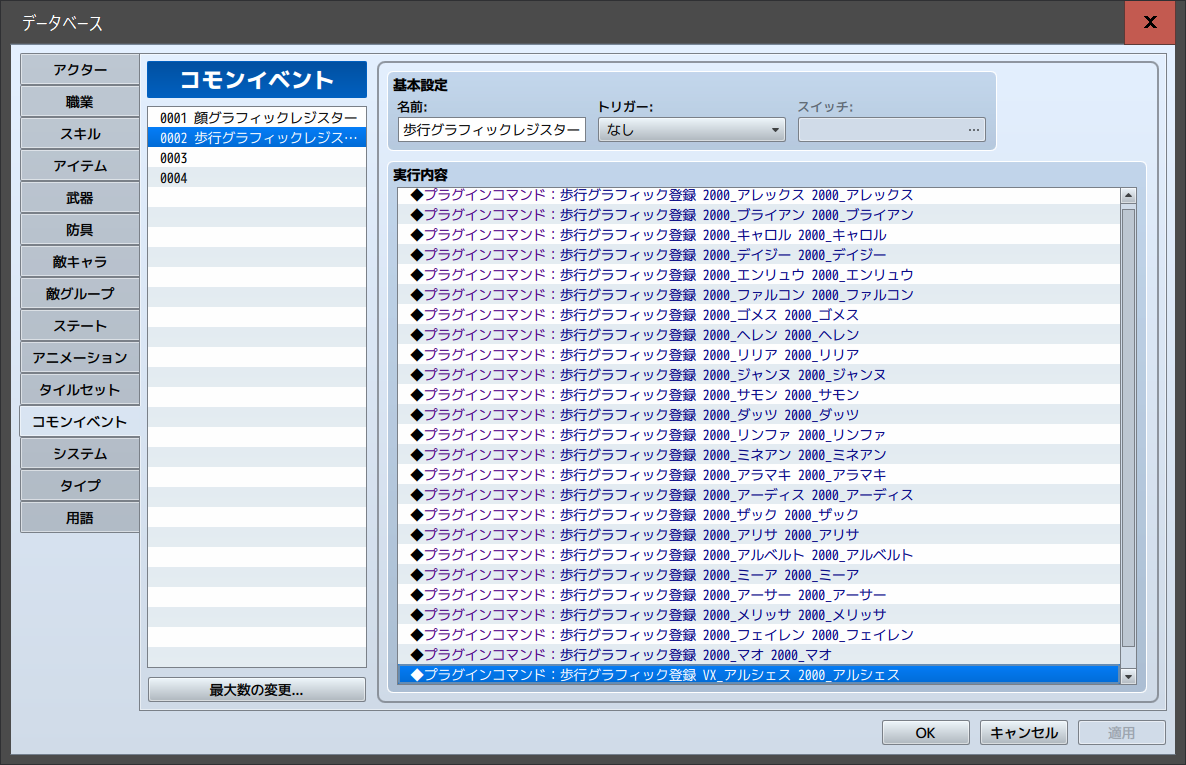Close the データベース window
The width and height of the screenshot is (1186, 765).
coord(1150,22)
